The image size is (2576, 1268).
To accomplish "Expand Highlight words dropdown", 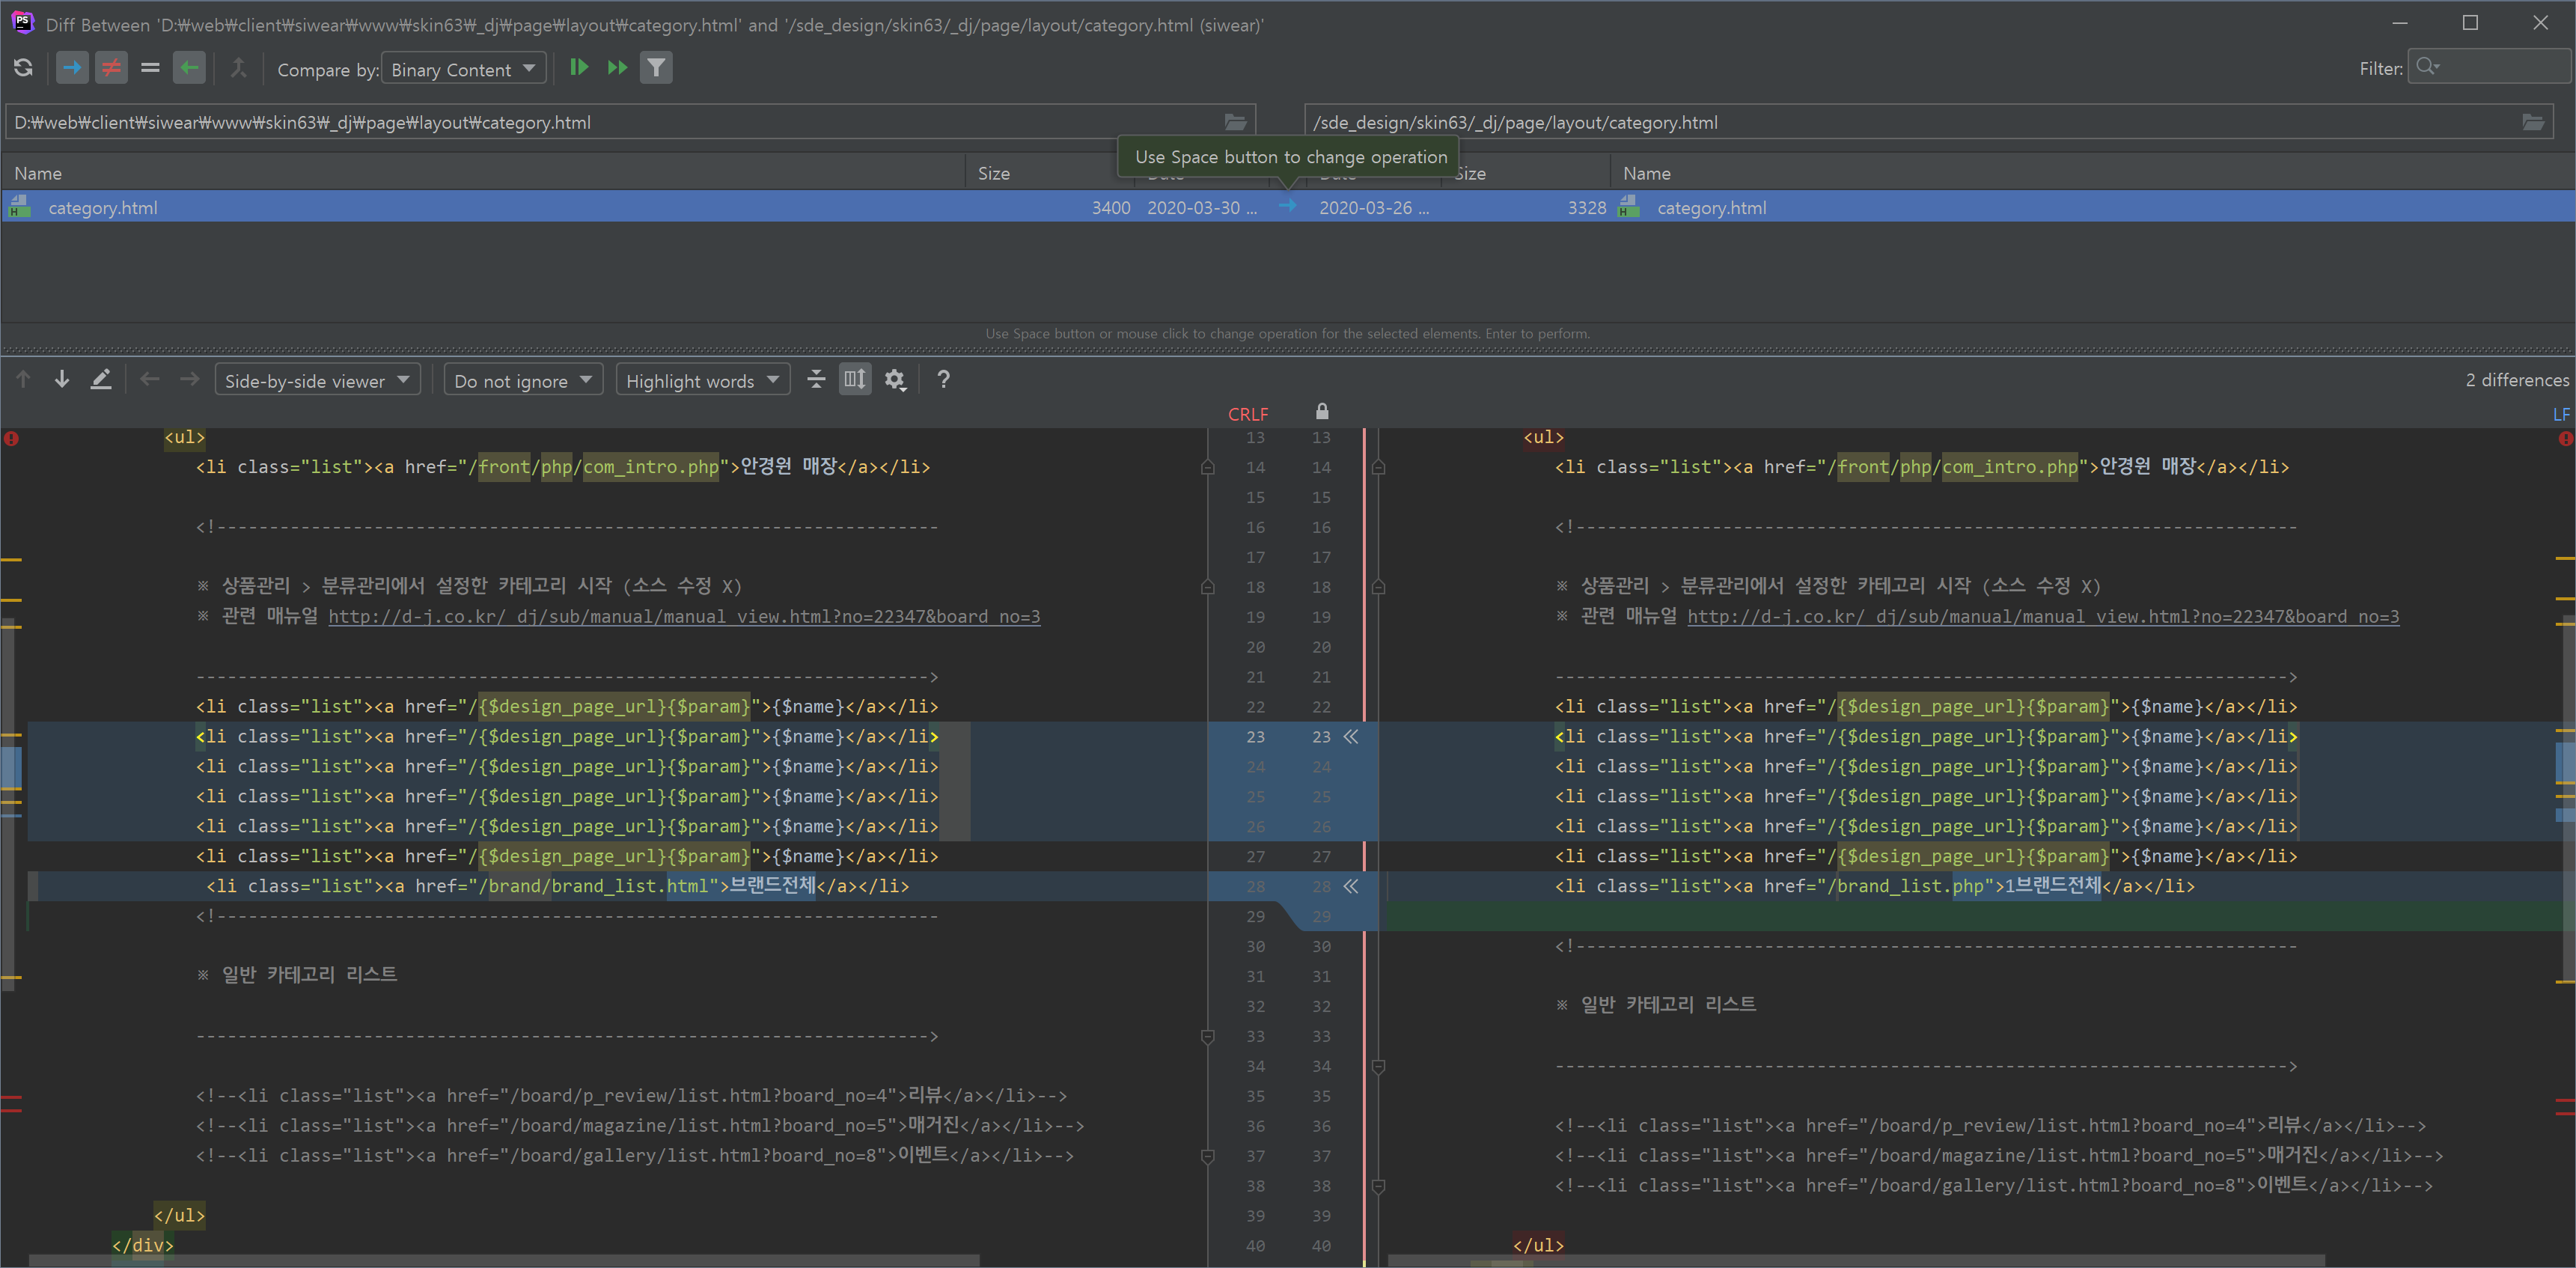I will [x=702, y=381].
